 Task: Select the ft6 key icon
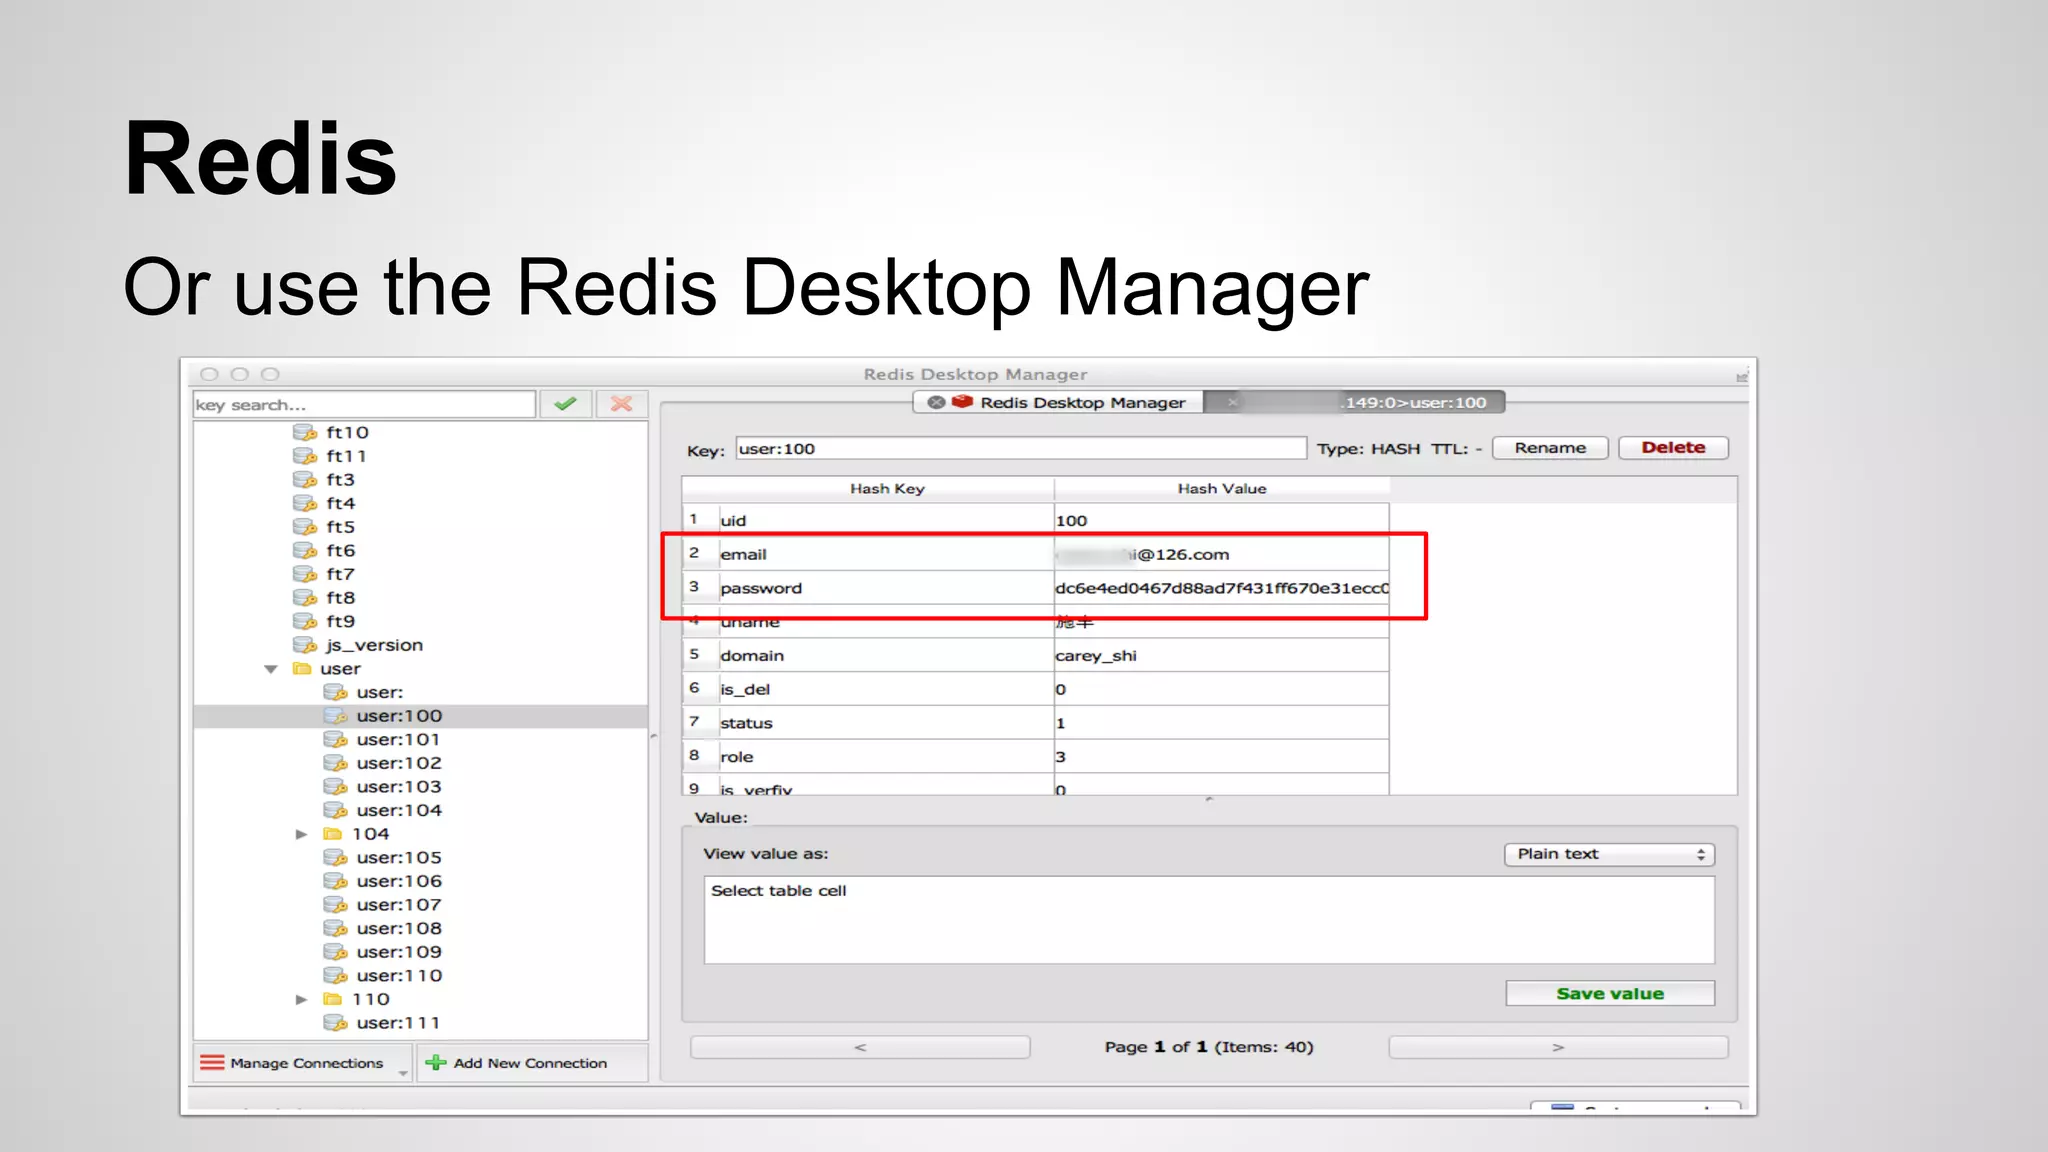(304, 551)
